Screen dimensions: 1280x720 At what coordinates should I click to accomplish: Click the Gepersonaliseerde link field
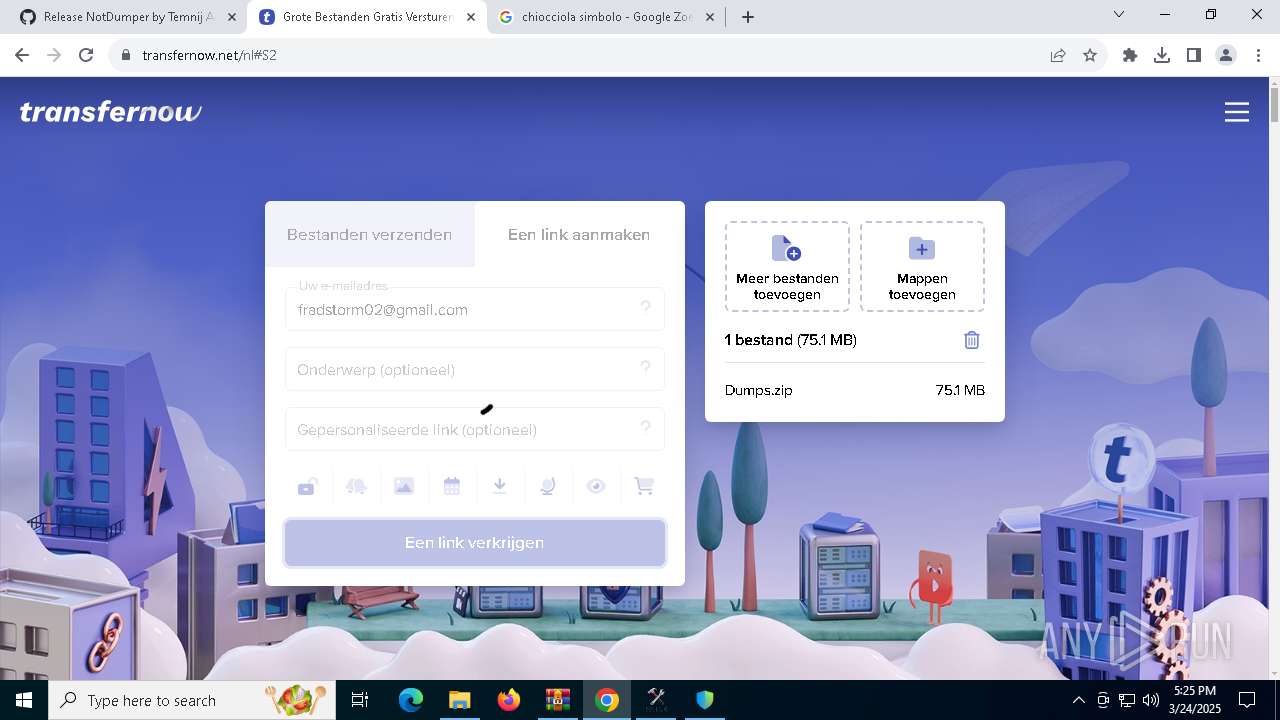[x=475, y=429]
